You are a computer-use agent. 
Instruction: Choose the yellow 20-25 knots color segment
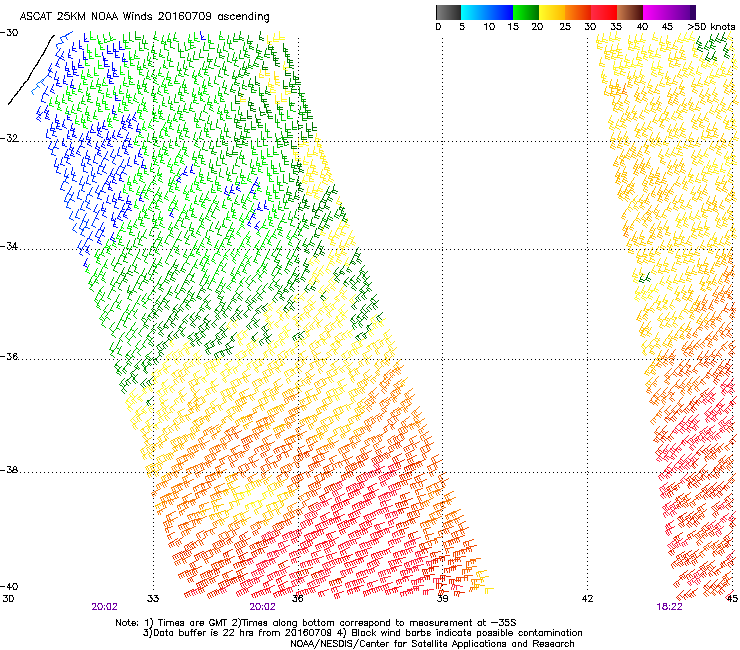point(552,12)
